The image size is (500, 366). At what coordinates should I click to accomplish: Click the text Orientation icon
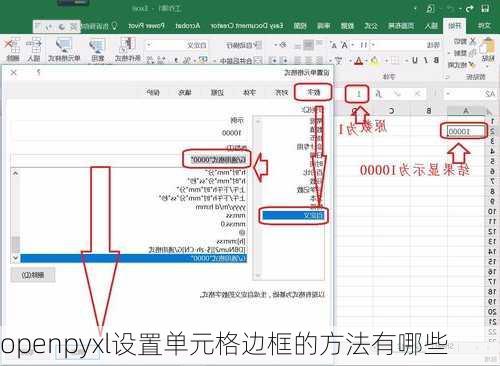pyautogui.click(x=283, y=44)
